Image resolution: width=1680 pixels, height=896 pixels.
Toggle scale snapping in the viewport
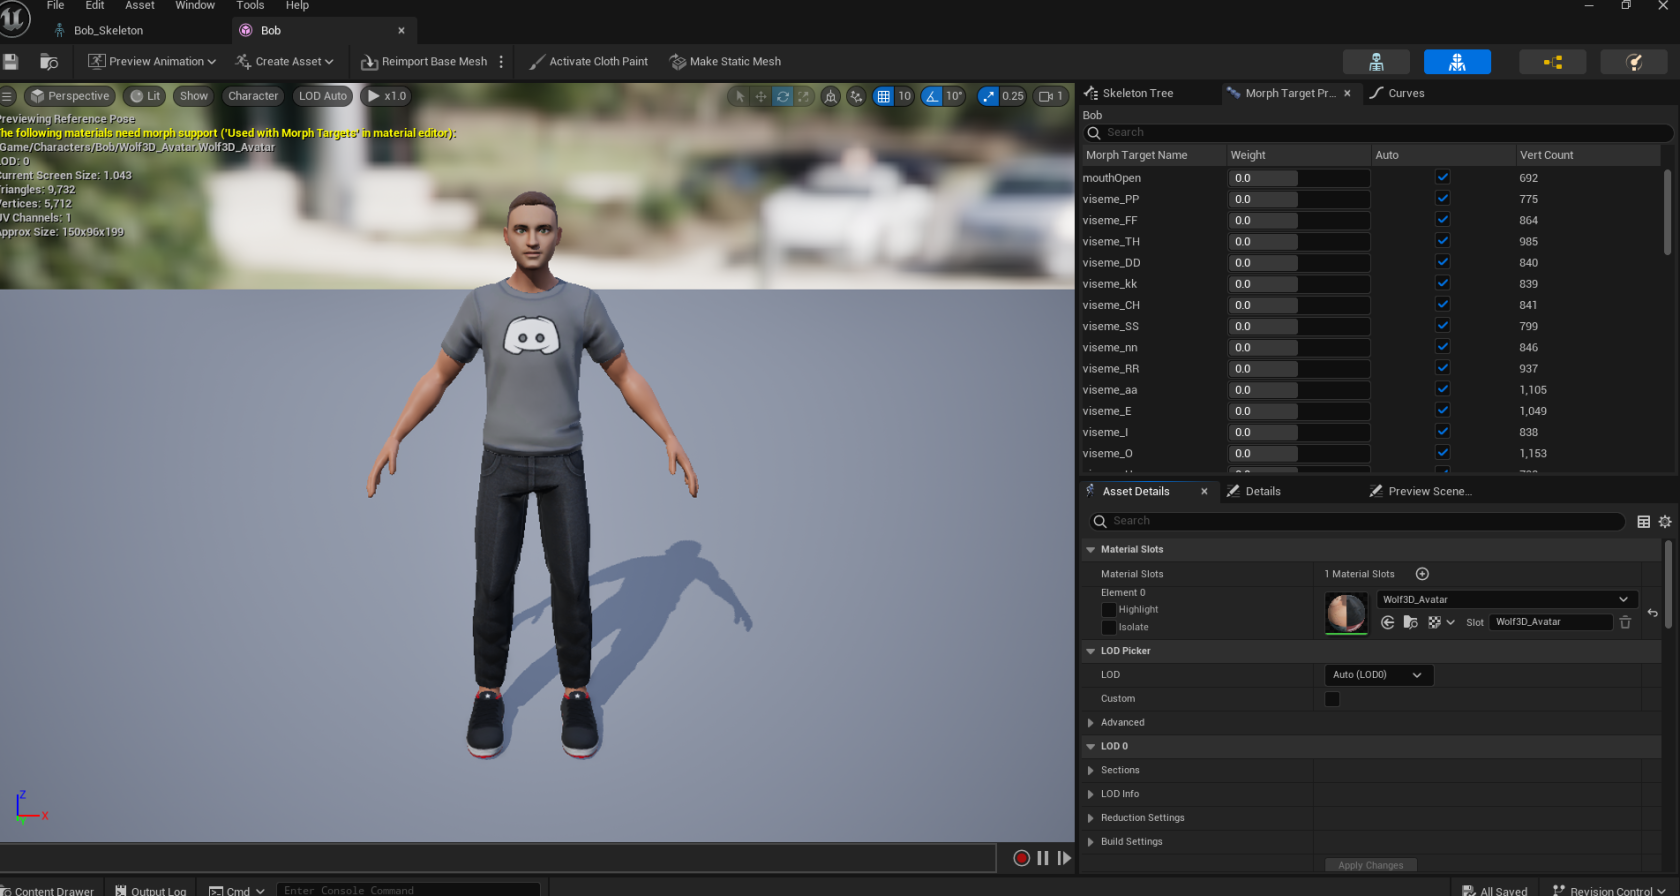pyautogui.click(x=989, y=96)
